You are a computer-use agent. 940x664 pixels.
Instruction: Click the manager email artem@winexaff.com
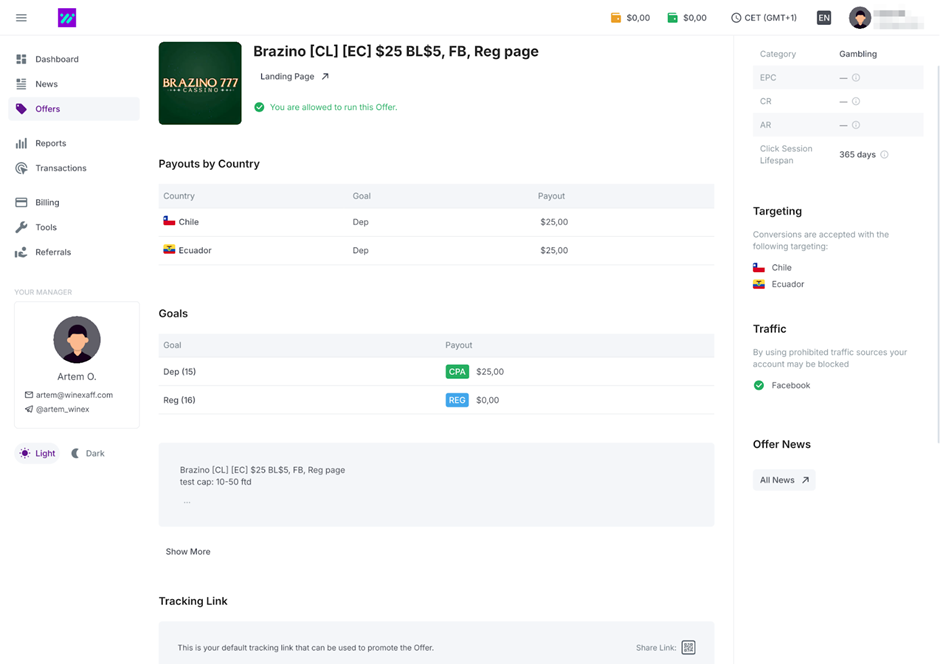(74, 395)
